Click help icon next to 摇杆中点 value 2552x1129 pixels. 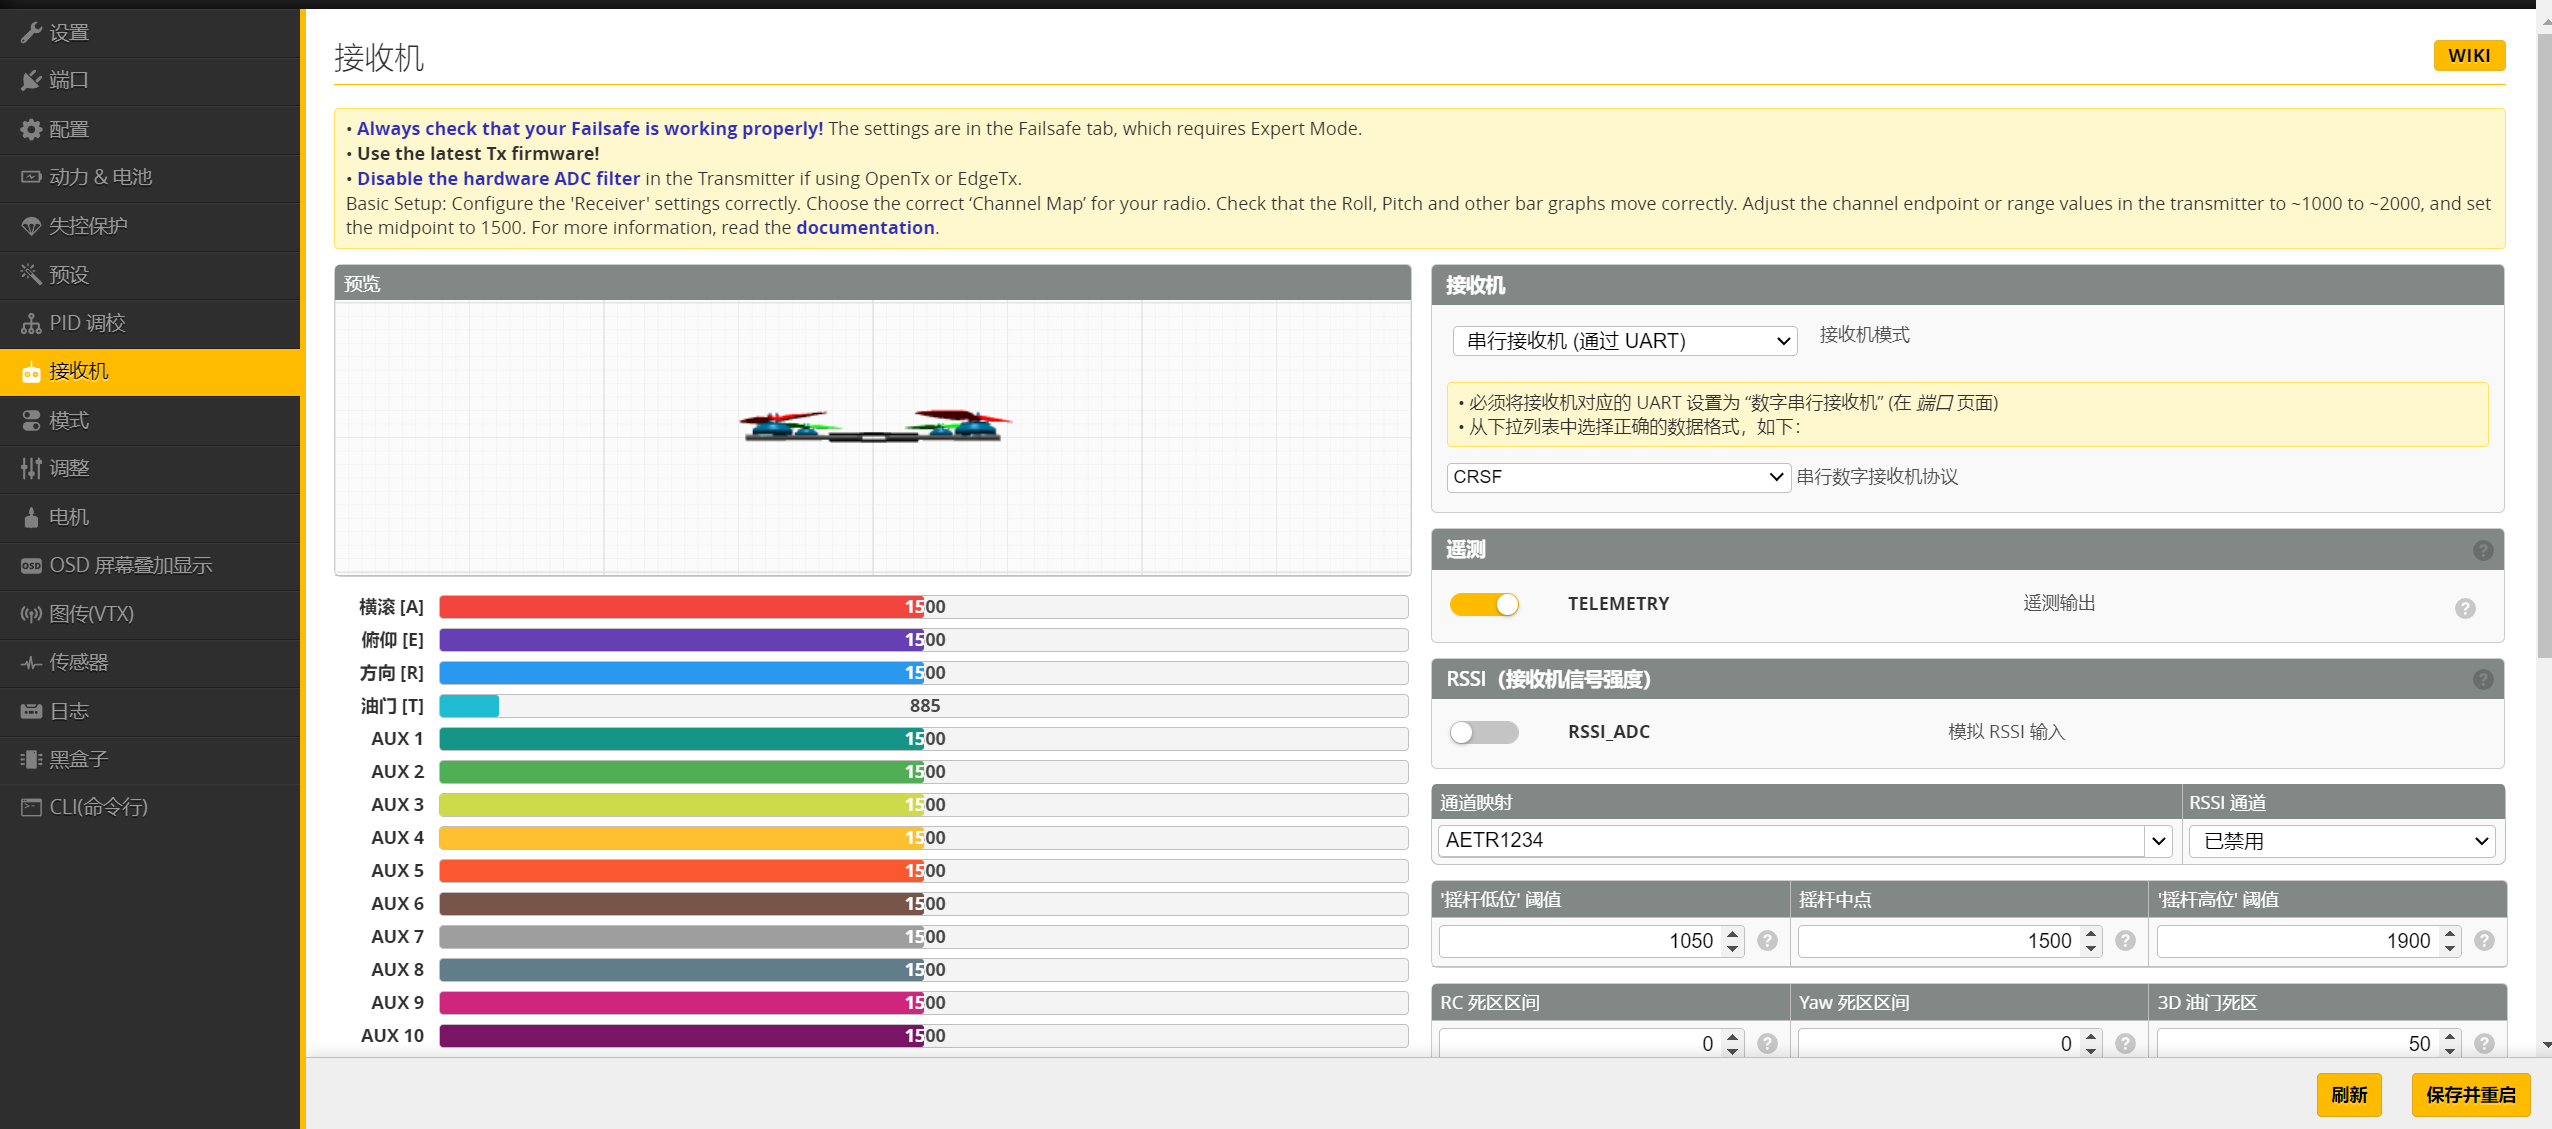[x=2125, y=941]
